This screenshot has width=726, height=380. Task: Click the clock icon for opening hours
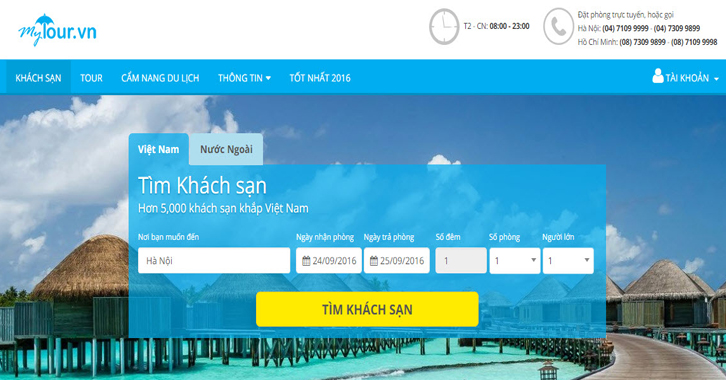[444, 27]
